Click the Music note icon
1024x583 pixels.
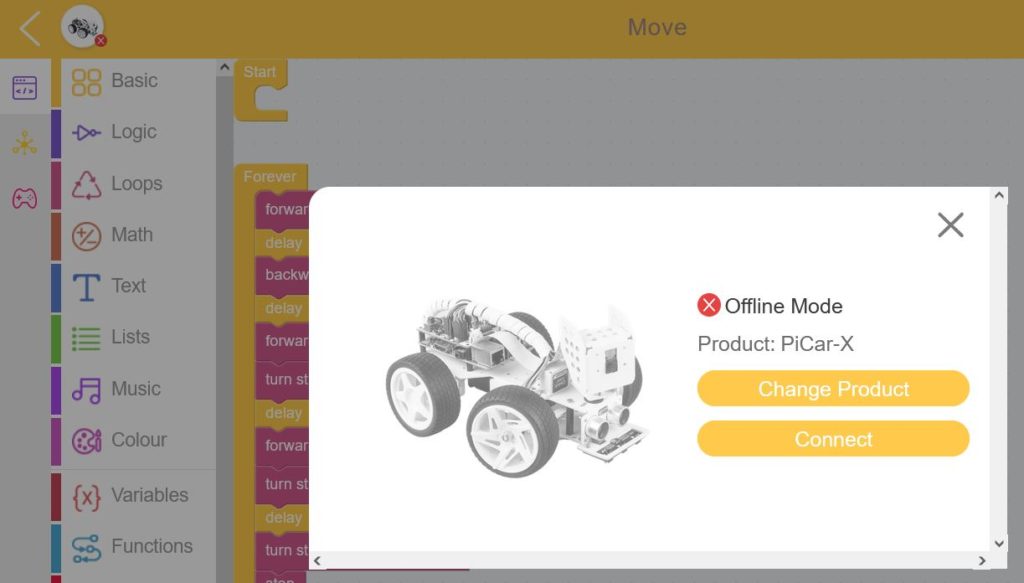click(86, 390)
